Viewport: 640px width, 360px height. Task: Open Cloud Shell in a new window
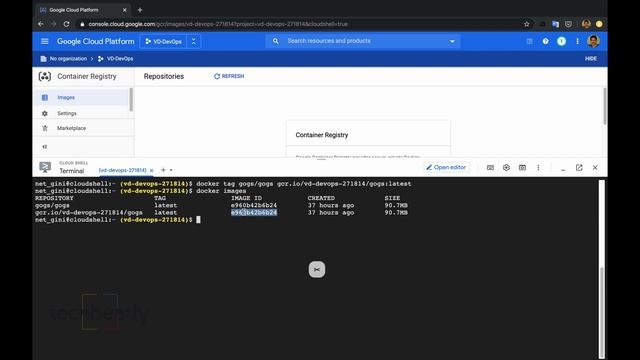pyautogui.click(x=579, y=168)
